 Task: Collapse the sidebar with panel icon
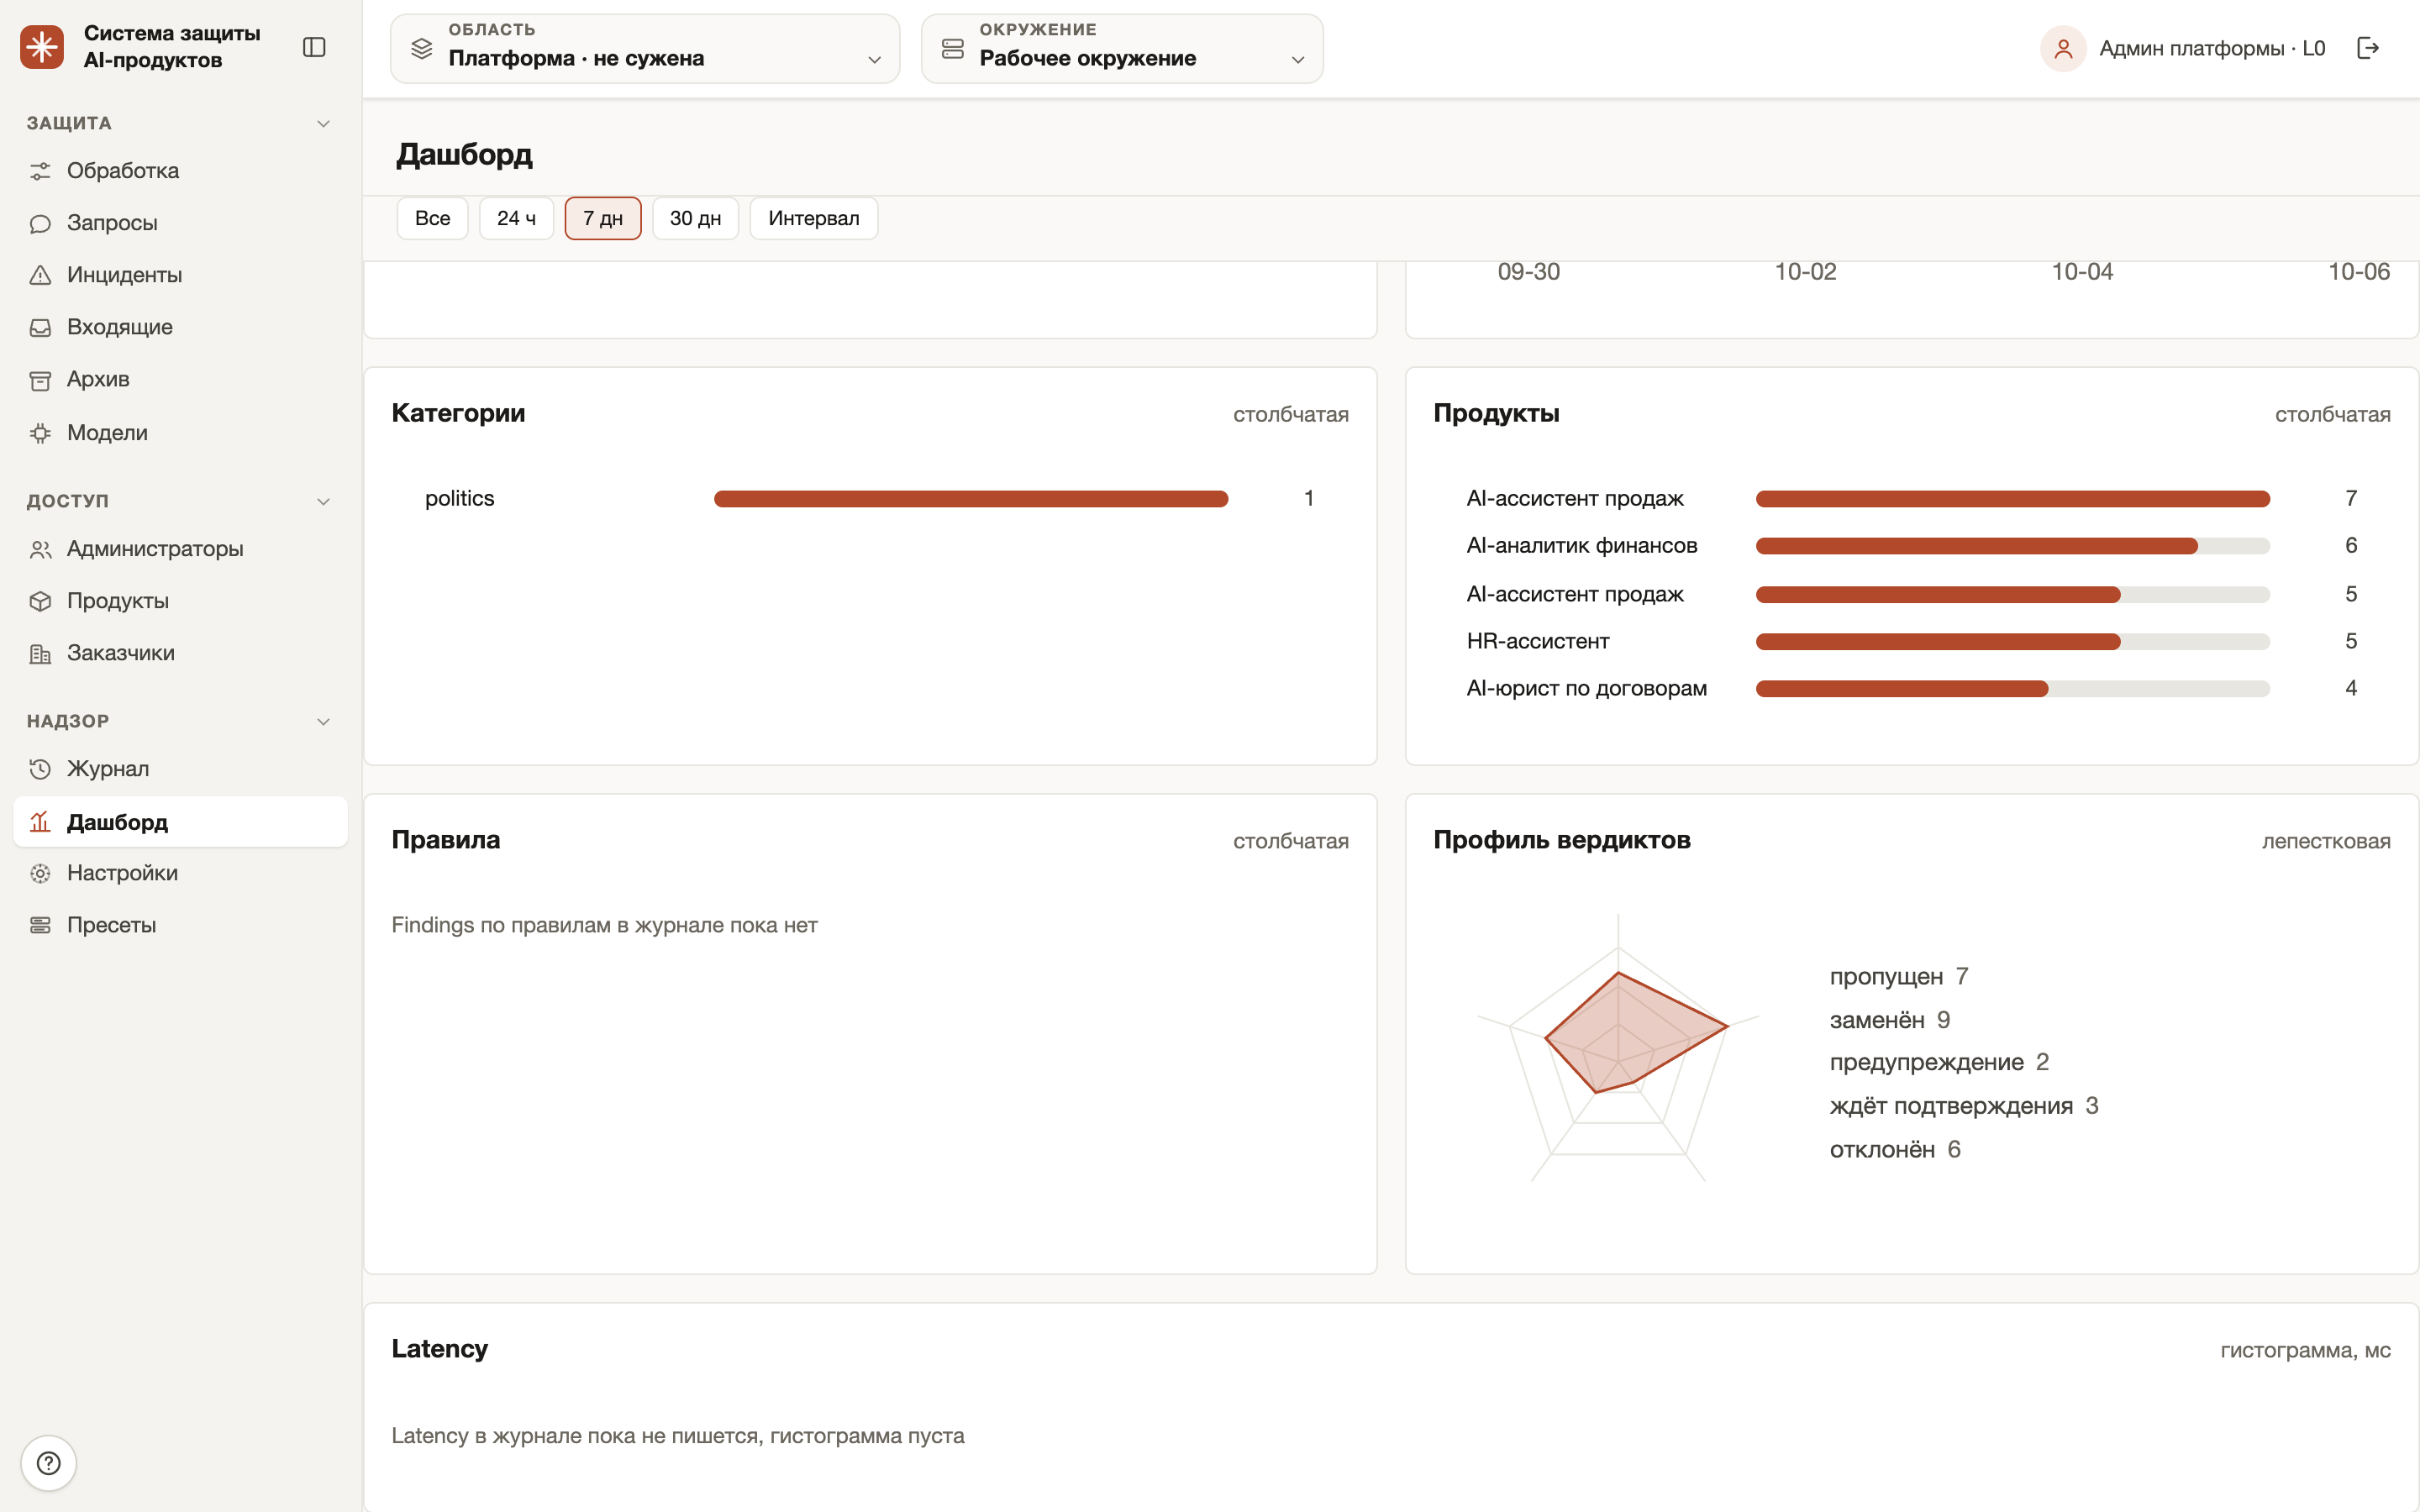point(314,47)
